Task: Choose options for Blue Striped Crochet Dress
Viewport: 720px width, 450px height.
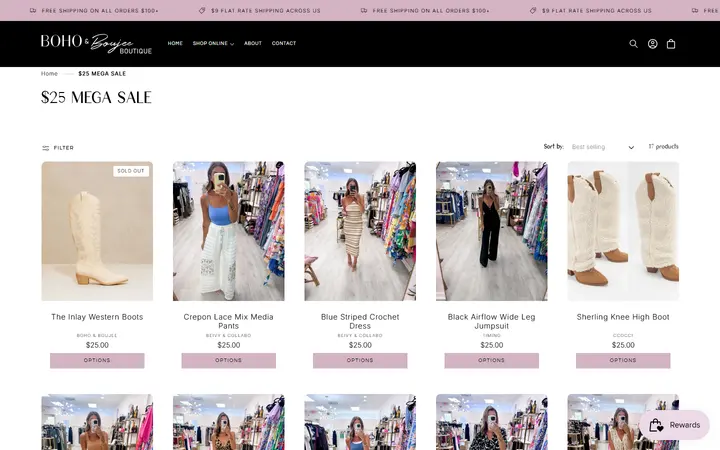Action: point(360,360)
